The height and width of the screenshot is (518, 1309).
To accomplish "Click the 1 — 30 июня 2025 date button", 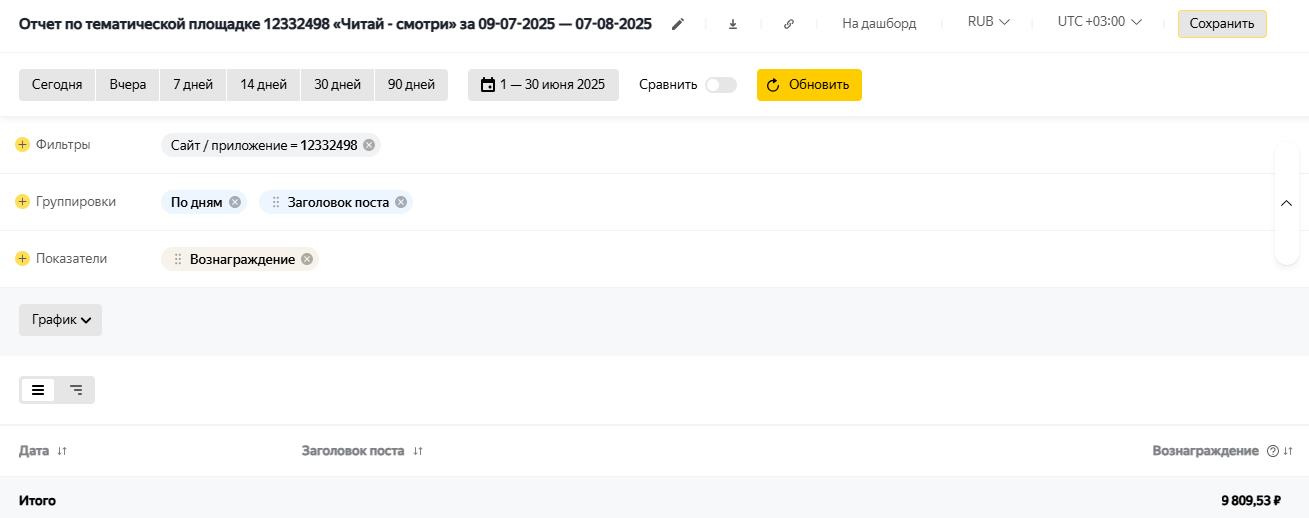I will 543,85.
